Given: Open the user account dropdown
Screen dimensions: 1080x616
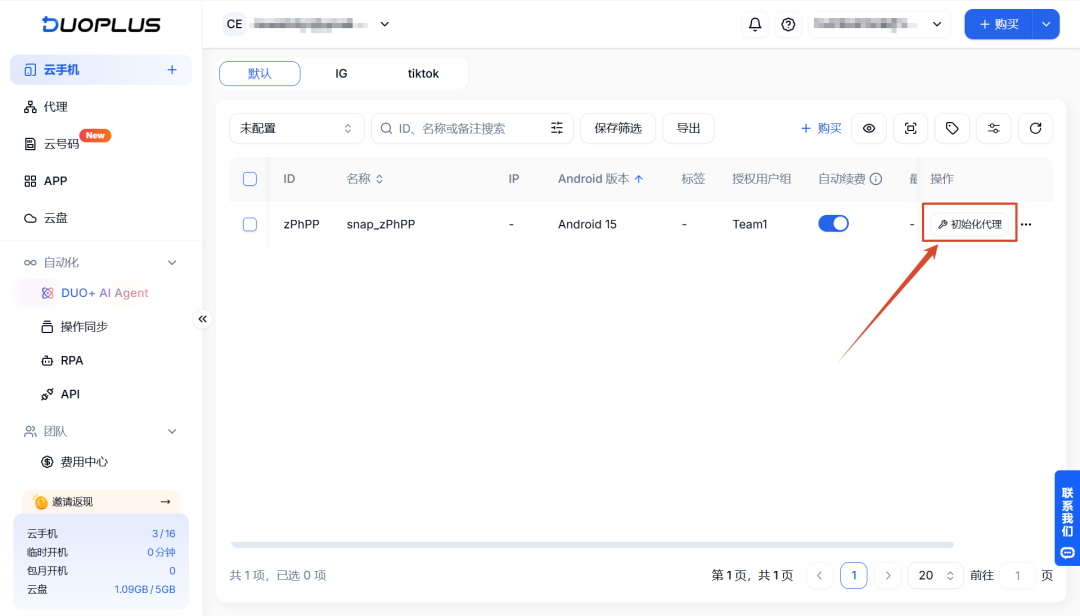Looking at the screenshot, I should click(879, 24).
